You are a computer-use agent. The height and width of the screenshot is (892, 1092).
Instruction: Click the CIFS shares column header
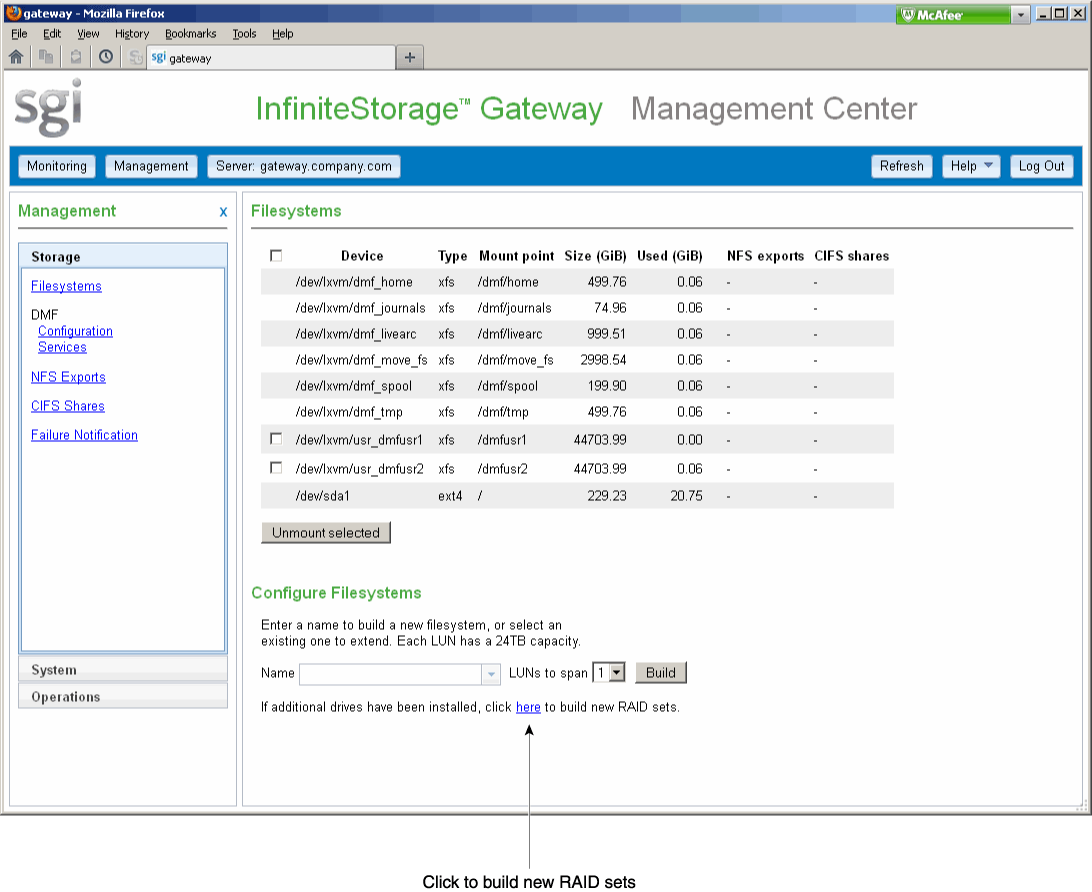pos(851,256)
